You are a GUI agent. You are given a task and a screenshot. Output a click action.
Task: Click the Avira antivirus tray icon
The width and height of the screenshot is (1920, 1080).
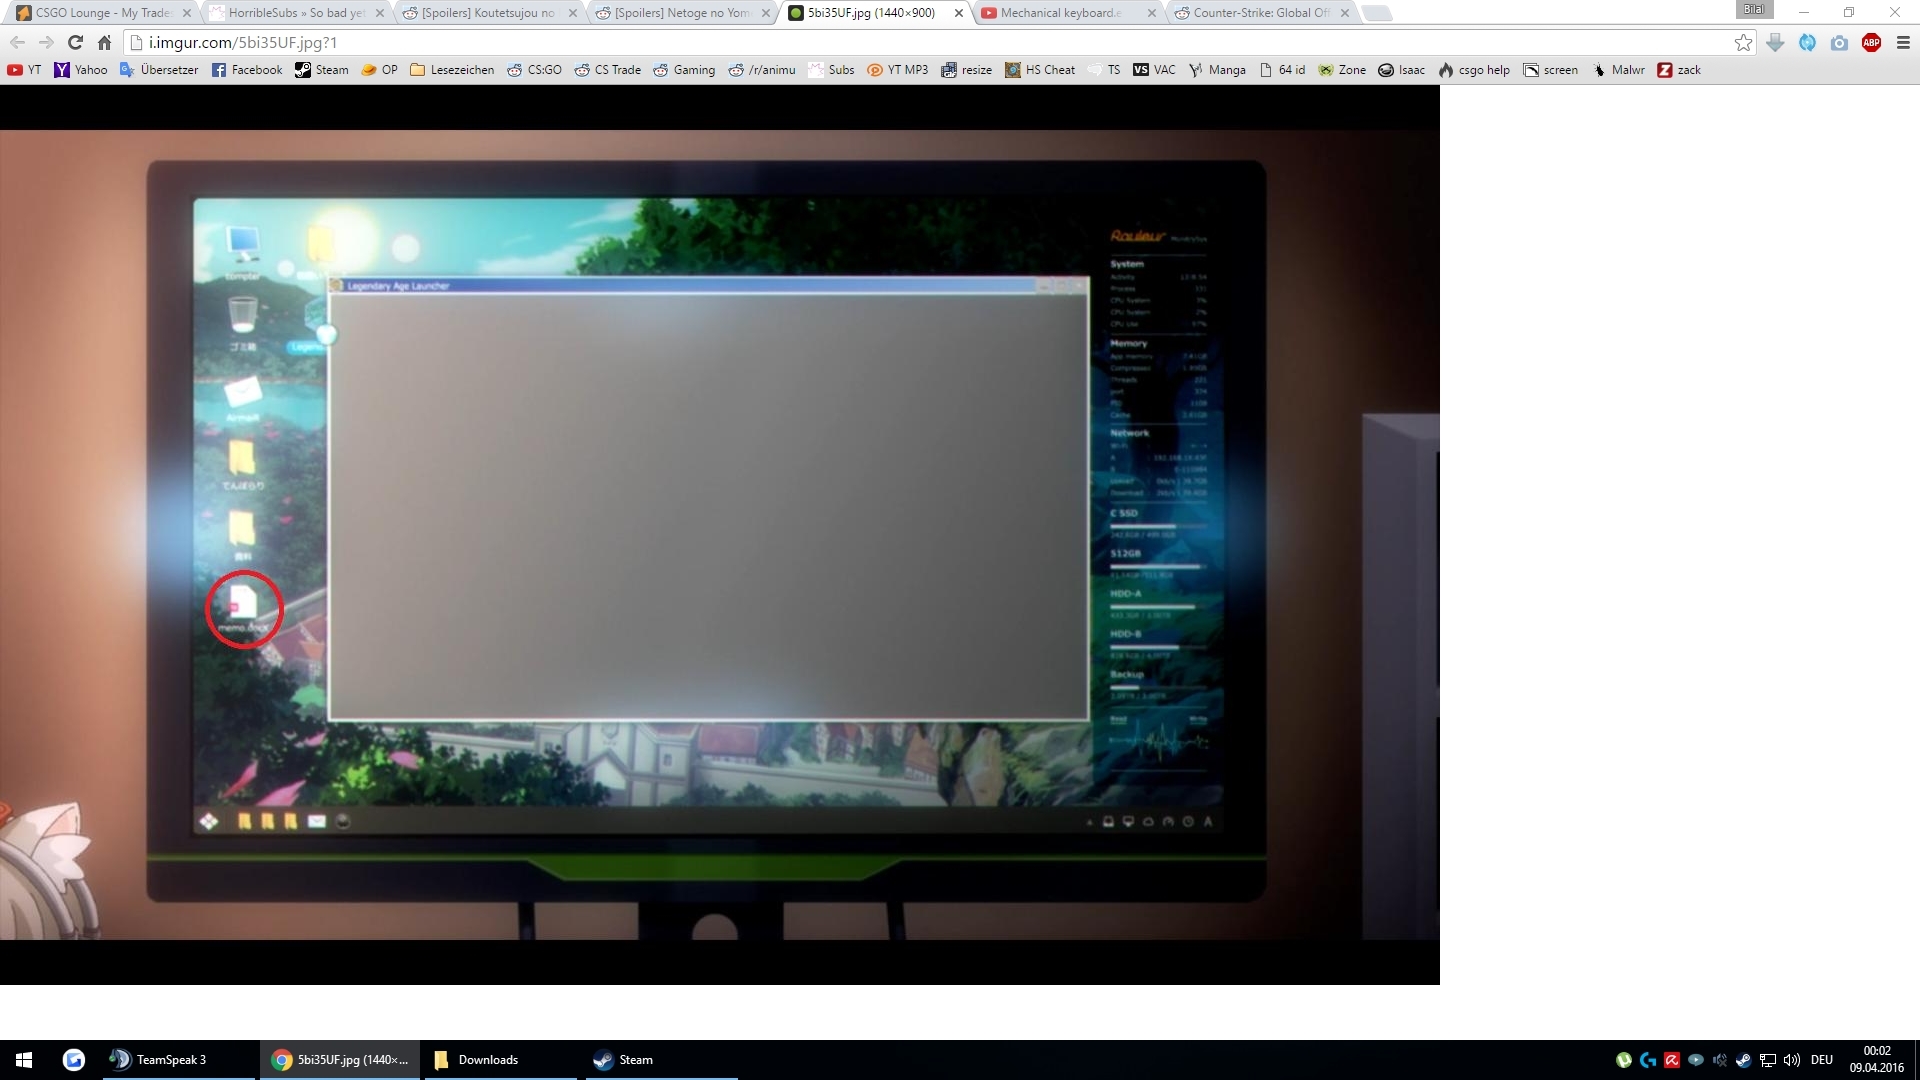tap(1672, 1060)
